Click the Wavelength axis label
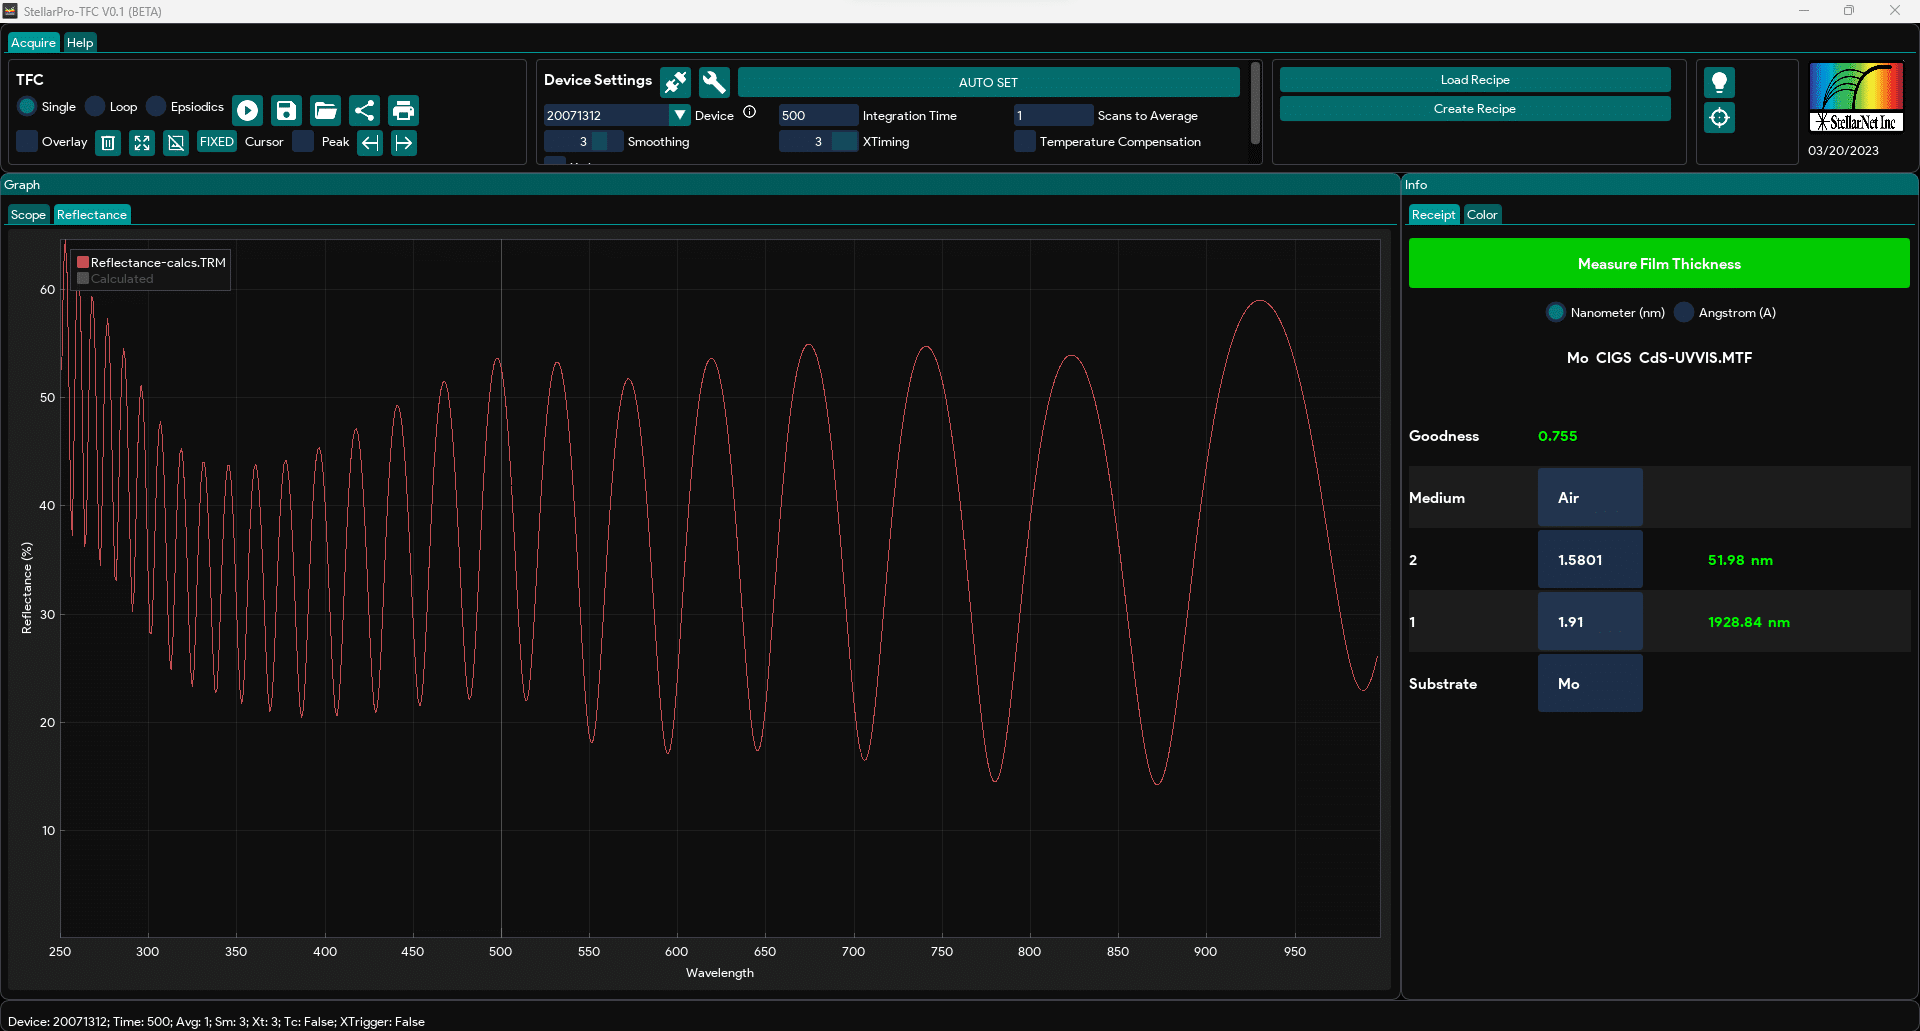The height and width of the screenshot is (1031, 1920). tap(720, 972)
